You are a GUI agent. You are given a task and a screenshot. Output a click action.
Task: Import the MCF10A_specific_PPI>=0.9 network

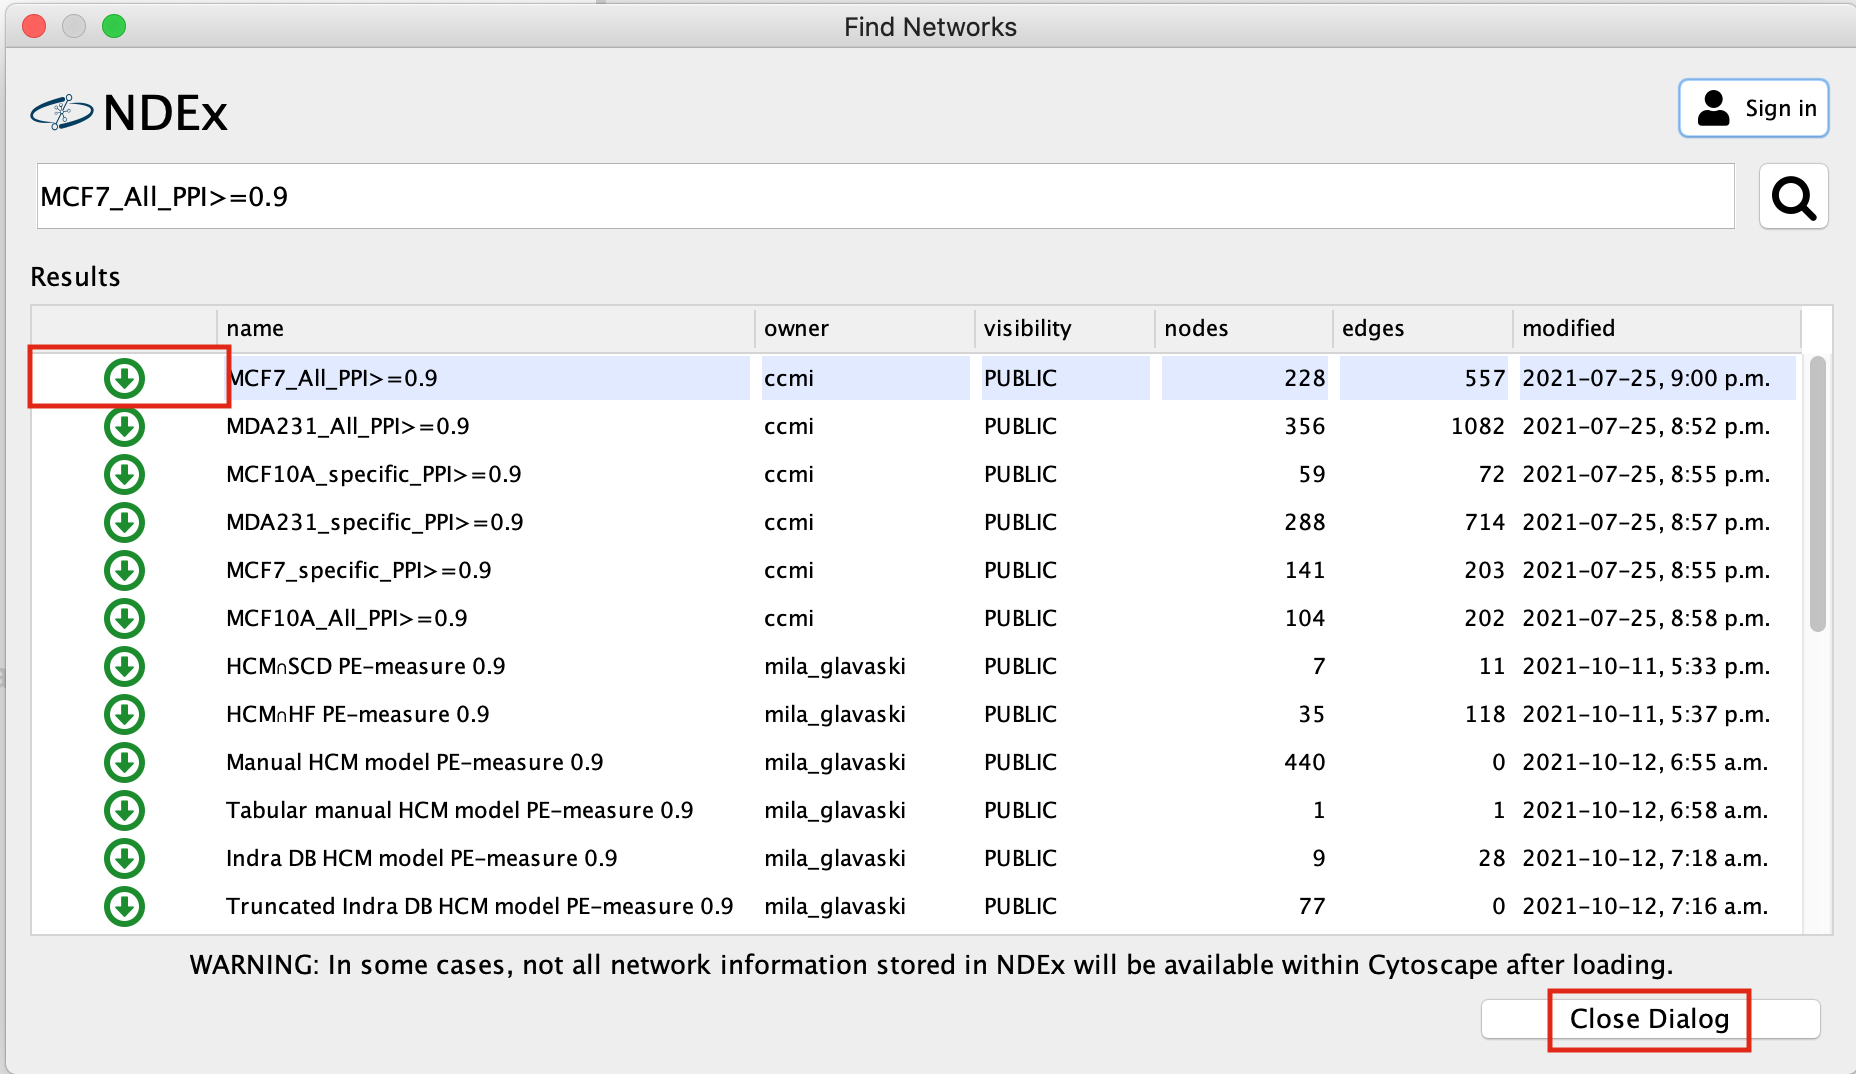[124, 474]
